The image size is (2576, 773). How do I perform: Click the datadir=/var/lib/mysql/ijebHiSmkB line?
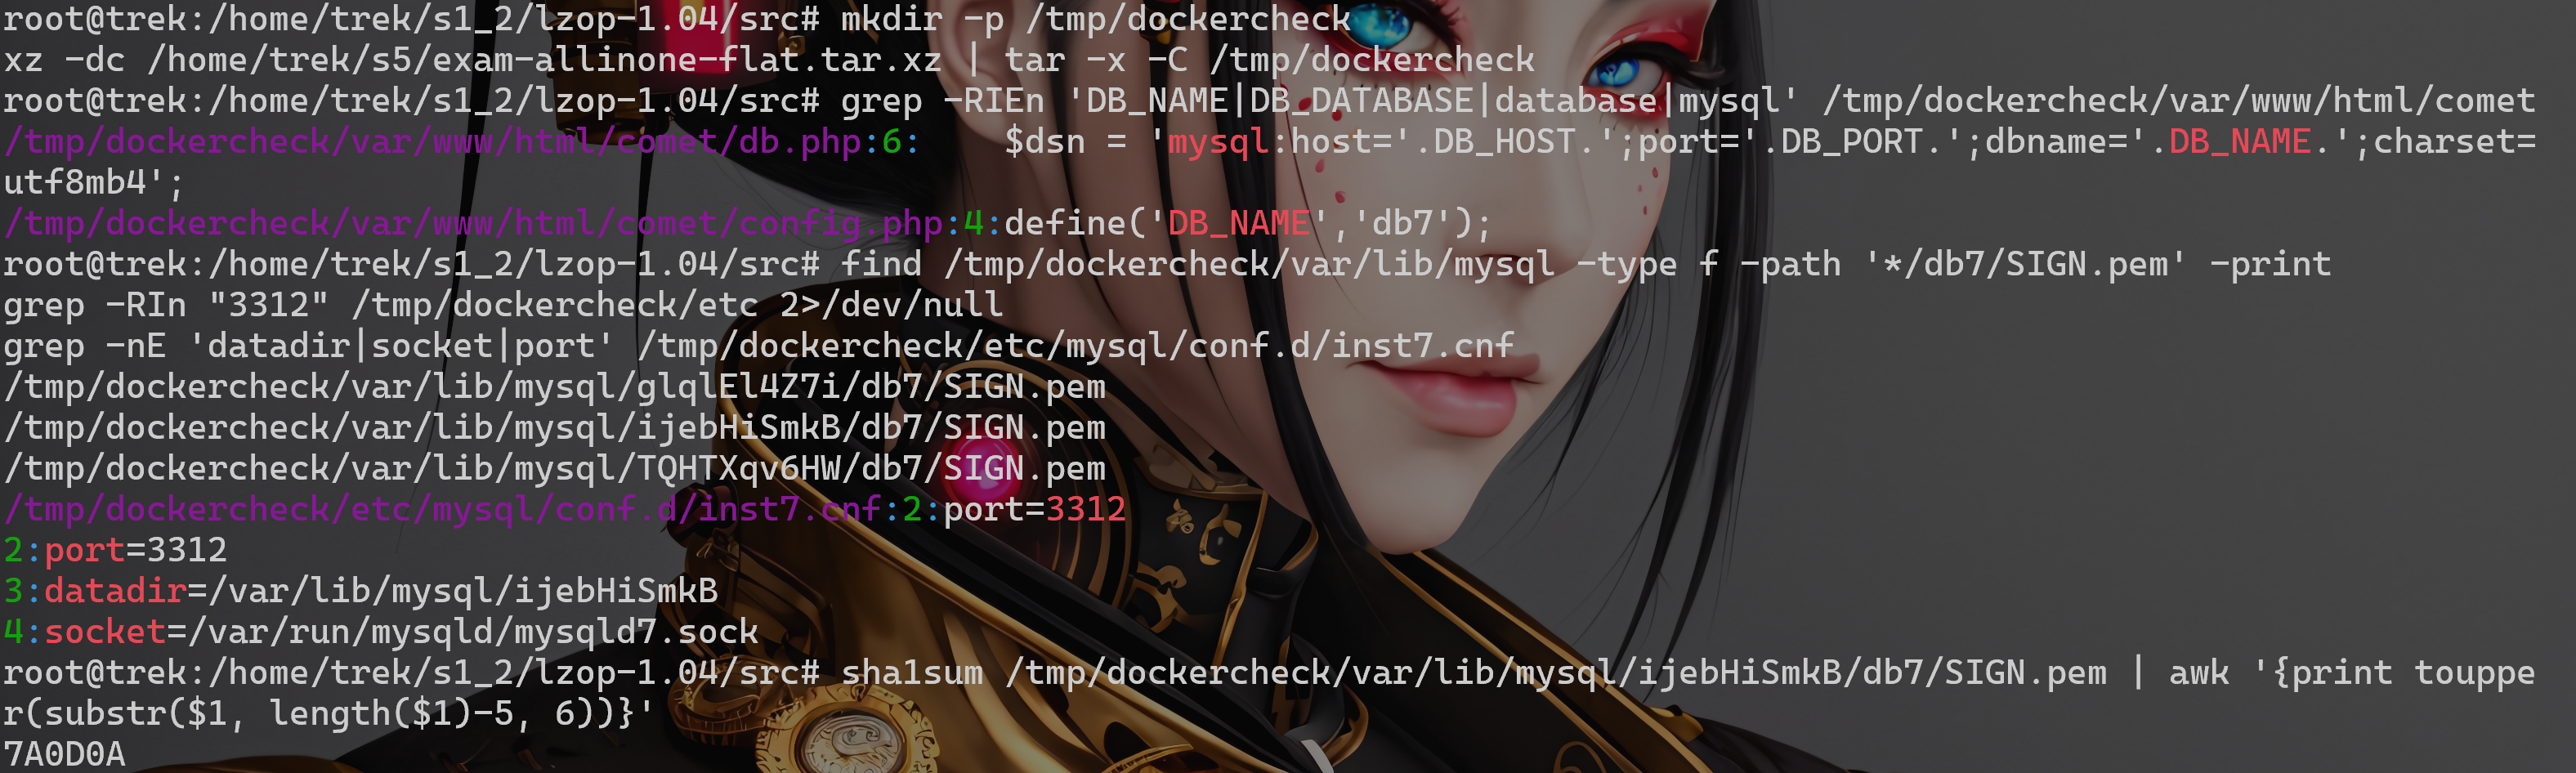tap(381, 591)
